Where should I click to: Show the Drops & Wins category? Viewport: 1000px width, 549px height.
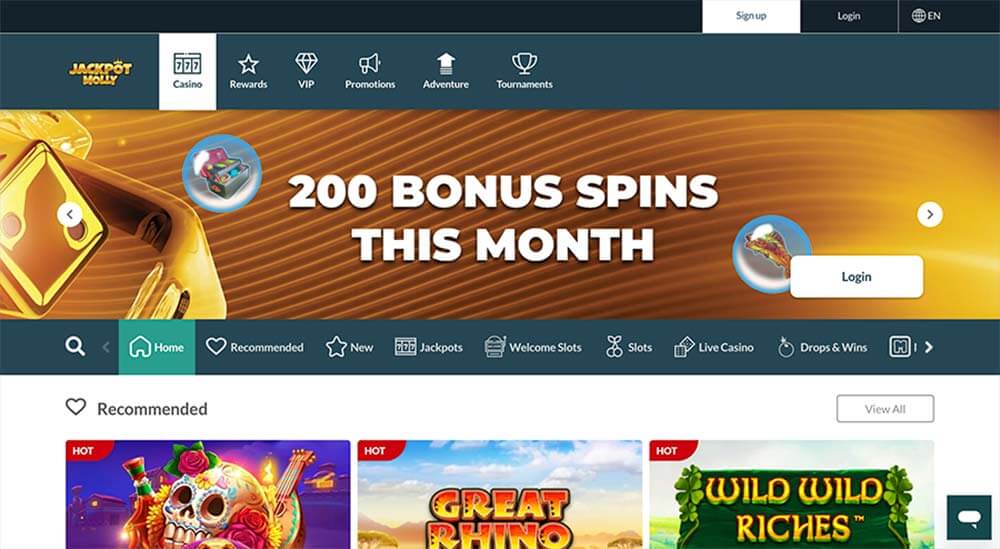(822, 347)
